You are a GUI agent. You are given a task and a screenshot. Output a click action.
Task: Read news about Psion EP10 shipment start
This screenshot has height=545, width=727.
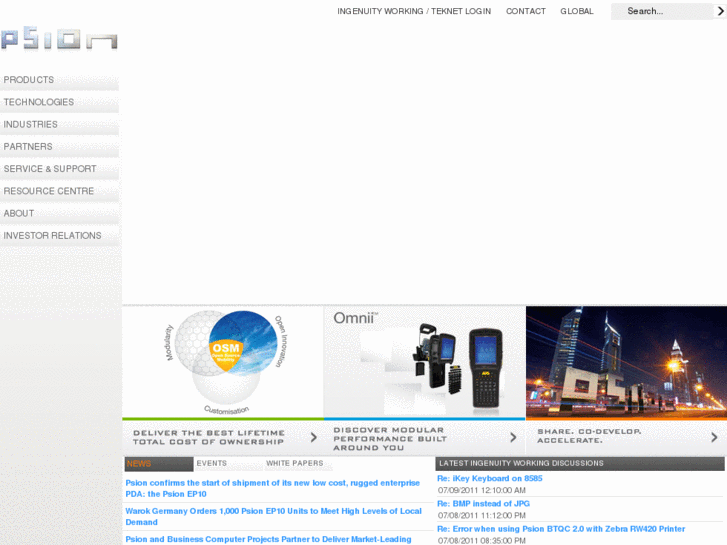point(273,488)
